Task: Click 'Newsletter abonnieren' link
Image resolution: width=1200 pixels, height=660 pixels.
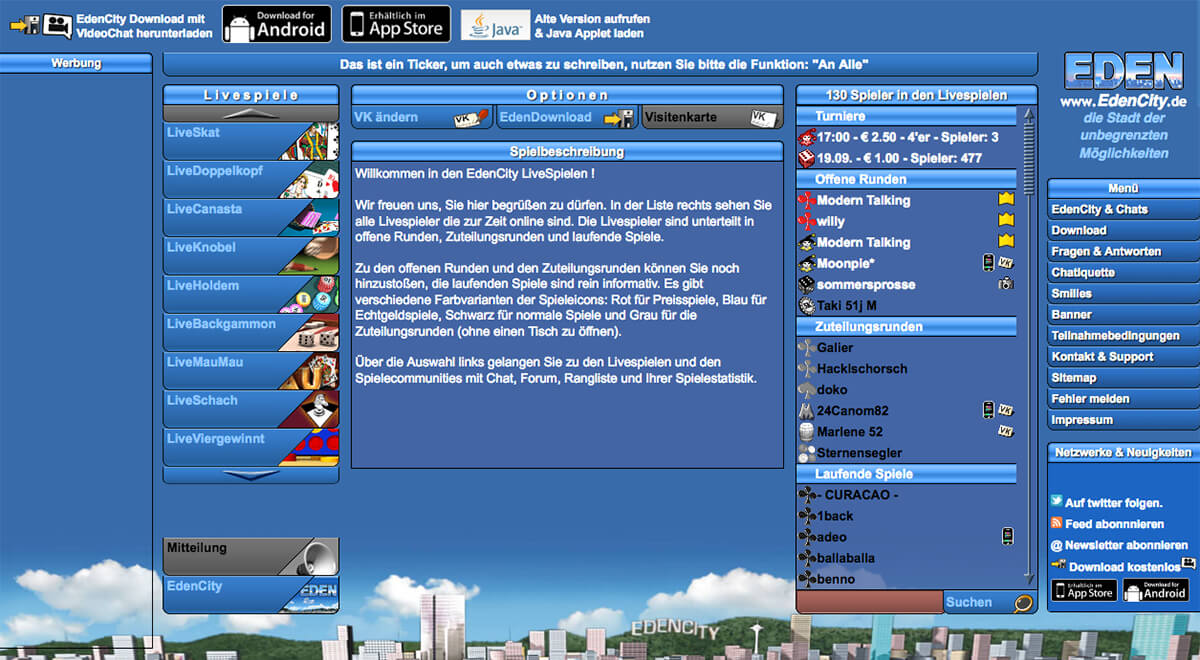Action: [1126, 545]
